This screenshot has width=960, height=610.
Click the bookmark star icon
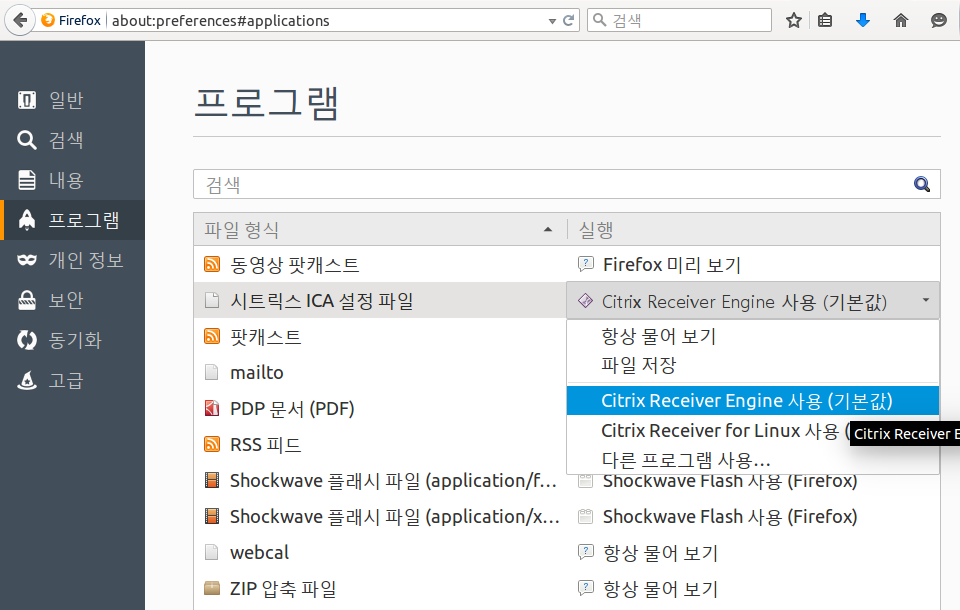pos(793,19)
